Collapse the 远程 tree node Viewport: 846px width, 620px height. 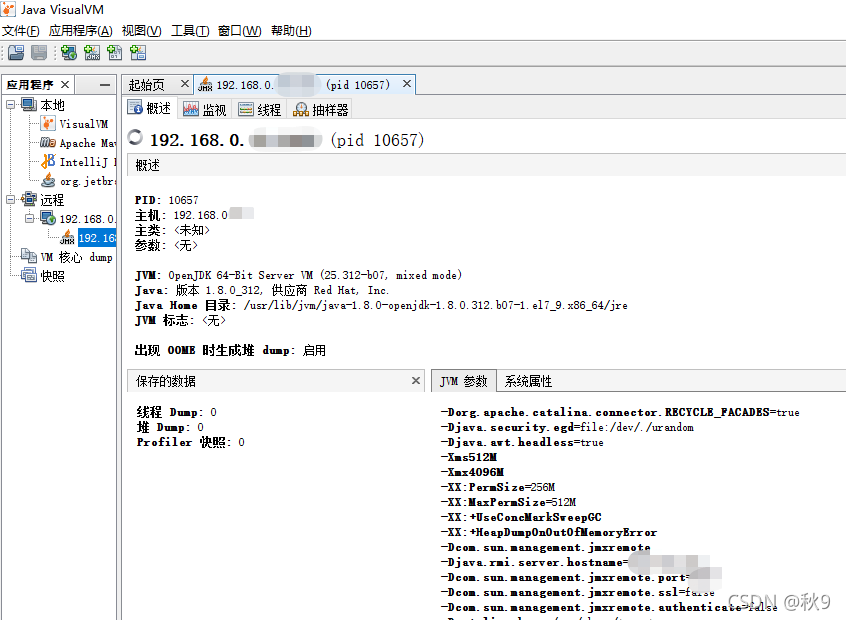pyautogui.click(x=10, y=199)
